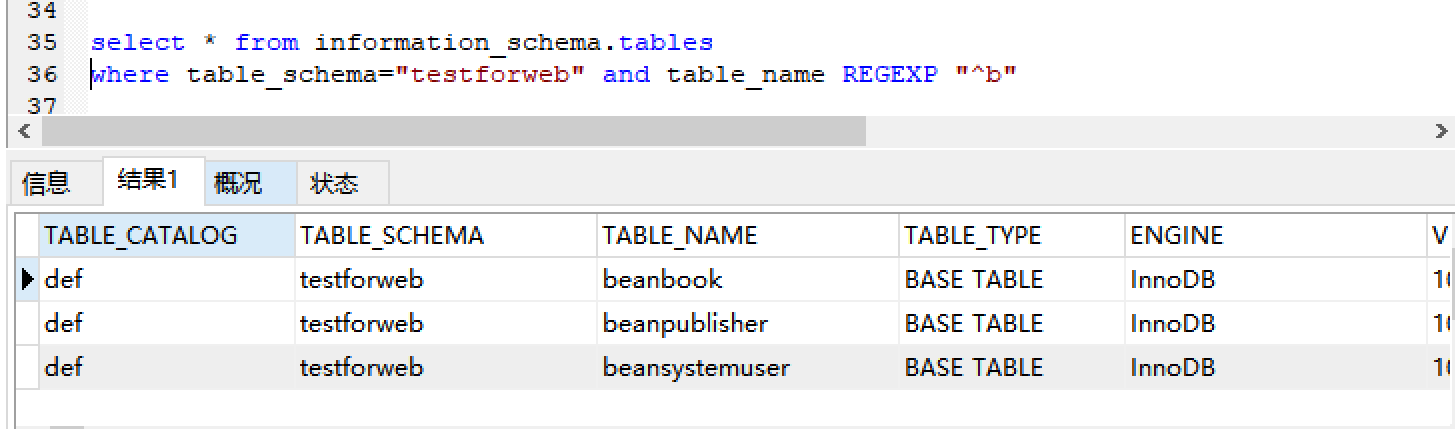Image resolution: width=1455 pixels, height=429 pixels.
Task: Select the beanbook table name cell
Action: pos(748,280)
